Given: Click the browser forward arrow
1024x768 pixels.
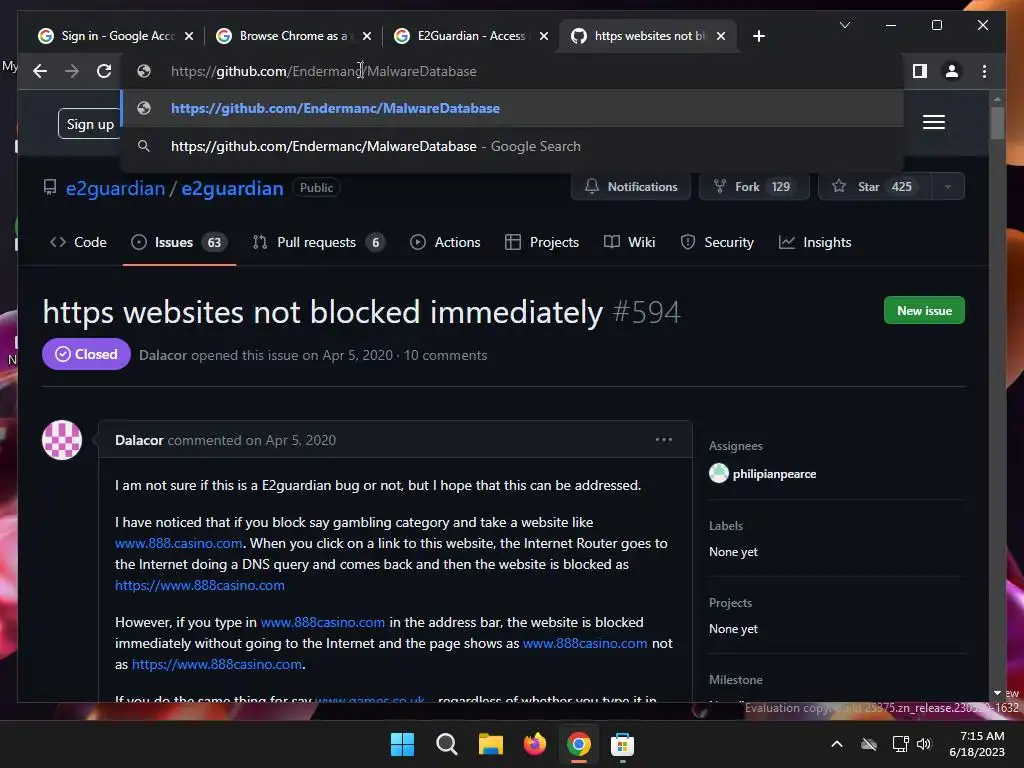Looking at the screenshot, I should pyautogui.click(x=72, y=71).
